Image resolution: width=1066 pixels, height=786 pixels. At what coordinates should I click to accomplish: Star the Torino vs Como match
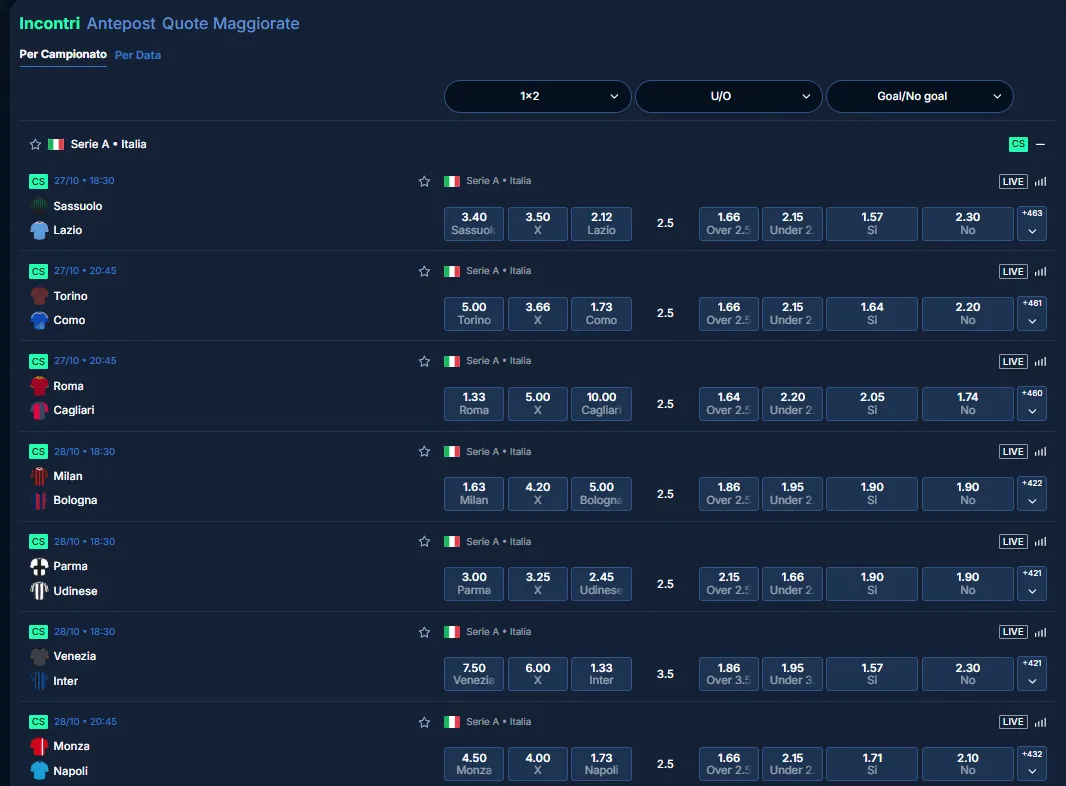tap(424, 271)
